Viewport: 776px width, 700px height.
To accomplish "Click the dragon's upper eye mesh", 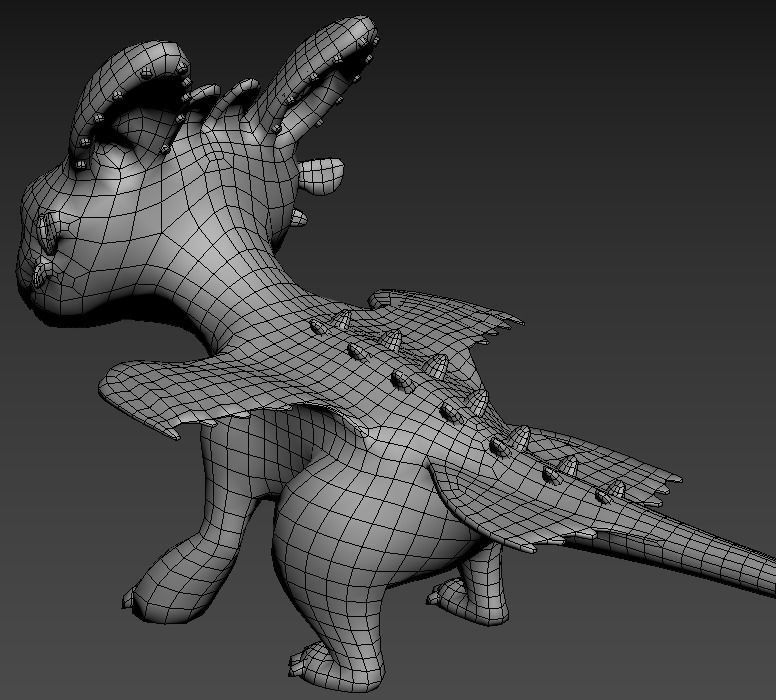I will (x=48, y=232).
